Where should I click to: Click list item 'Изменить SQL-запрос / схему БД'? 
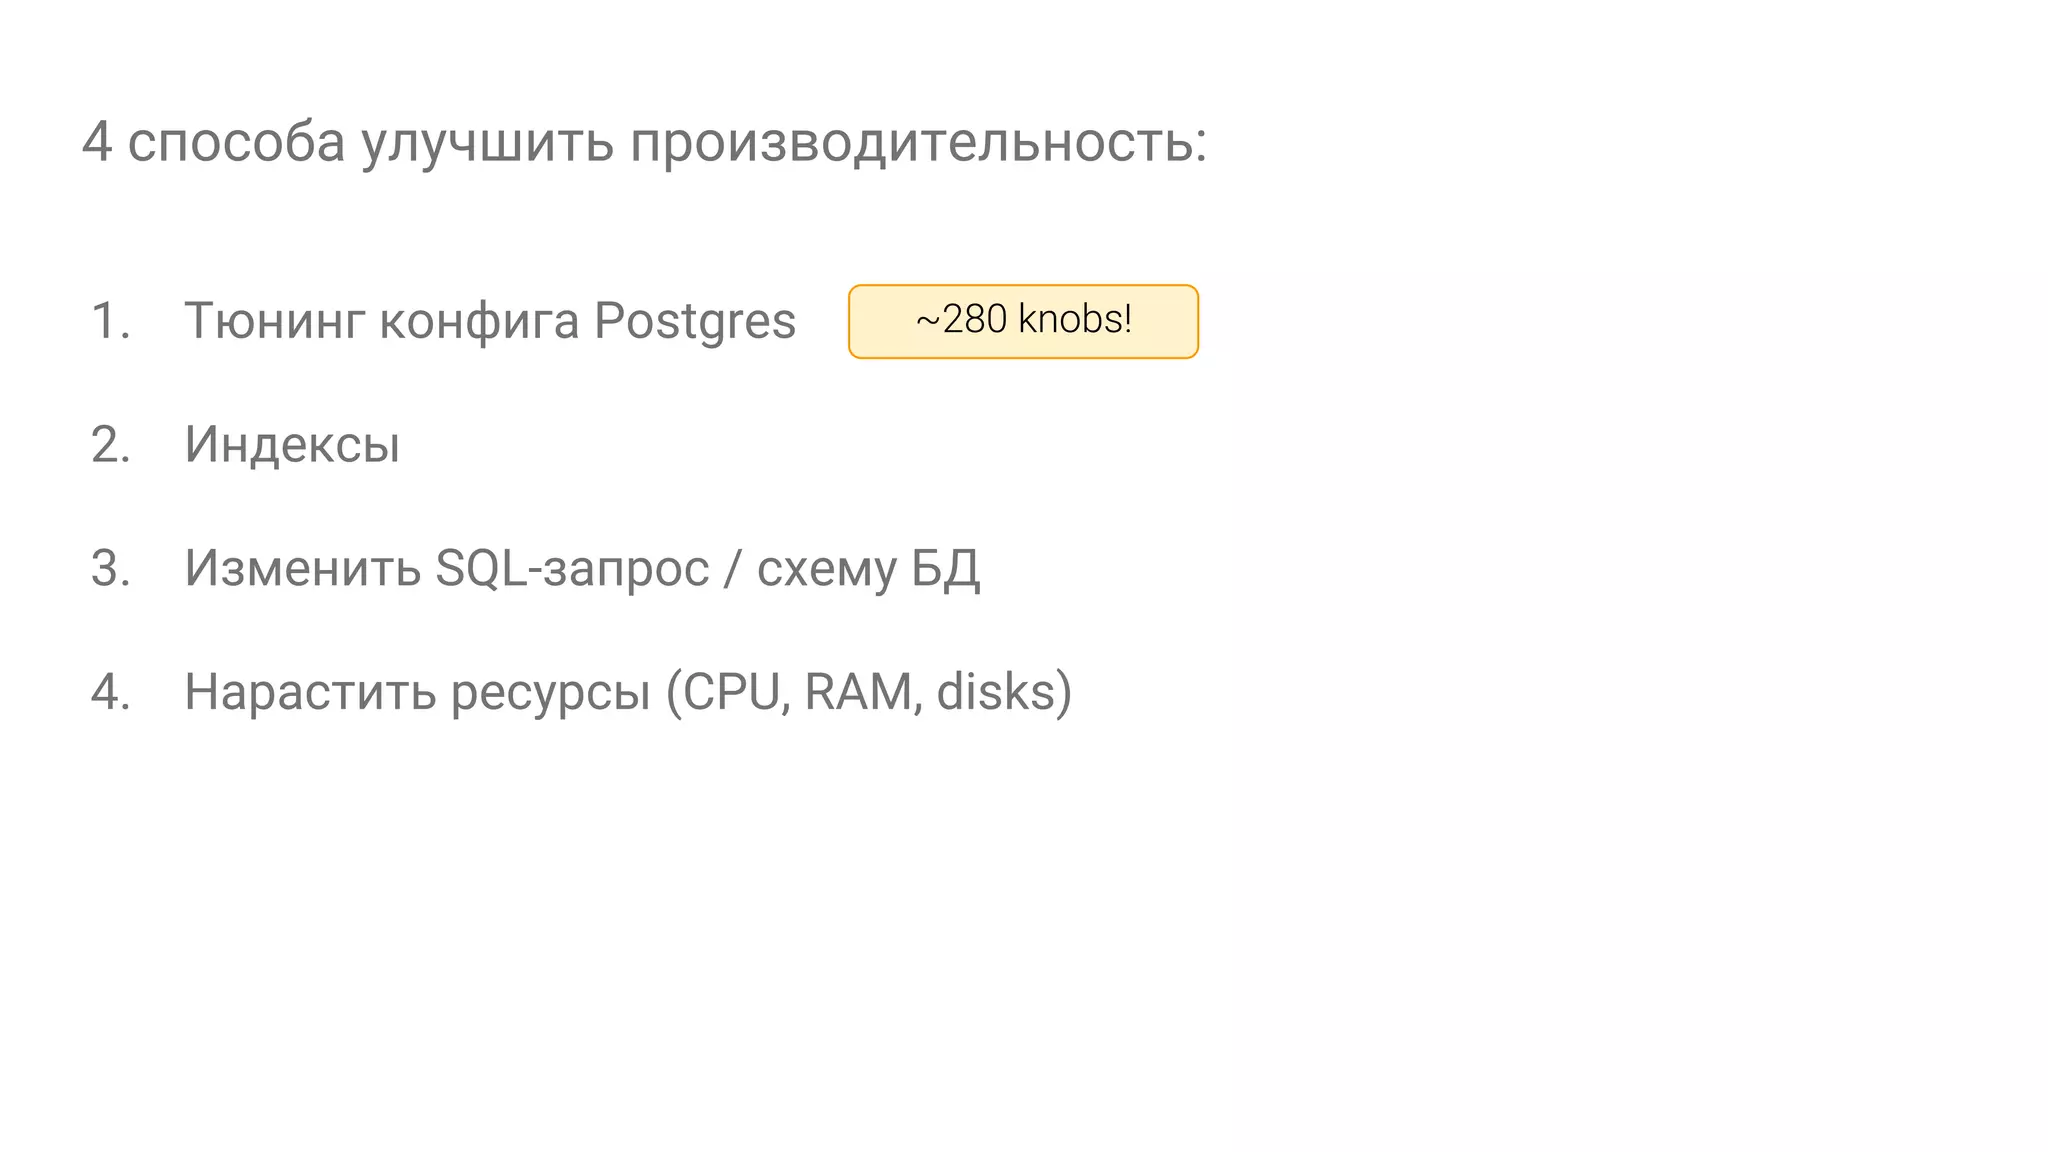(582, 568)
